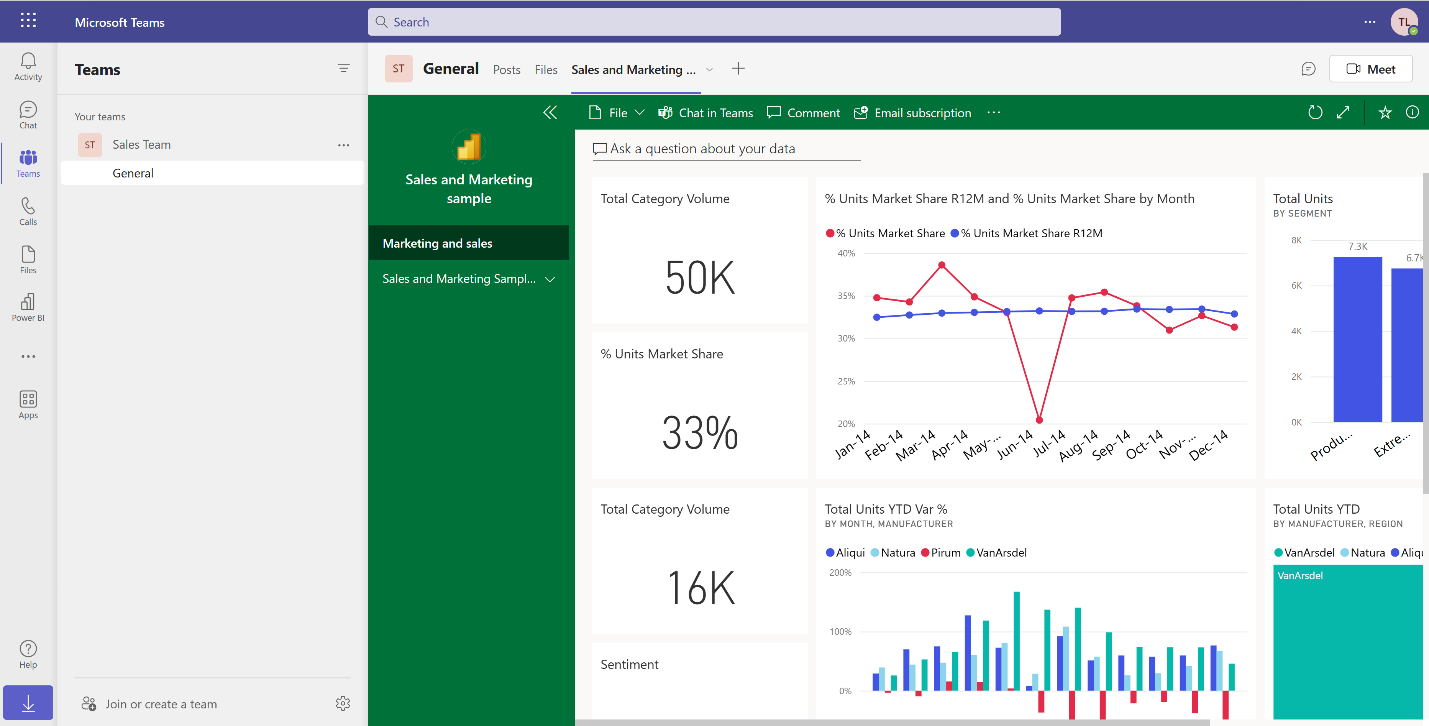
Task: Open Total Category Volume 50K tile
Action: pos(700,251)
